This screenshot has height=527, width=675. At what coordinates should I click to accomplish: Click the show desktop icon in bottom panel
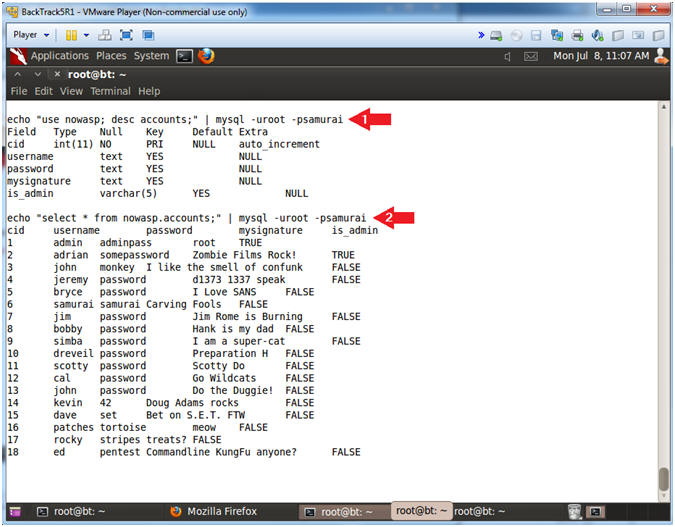[x=15, y=512]
